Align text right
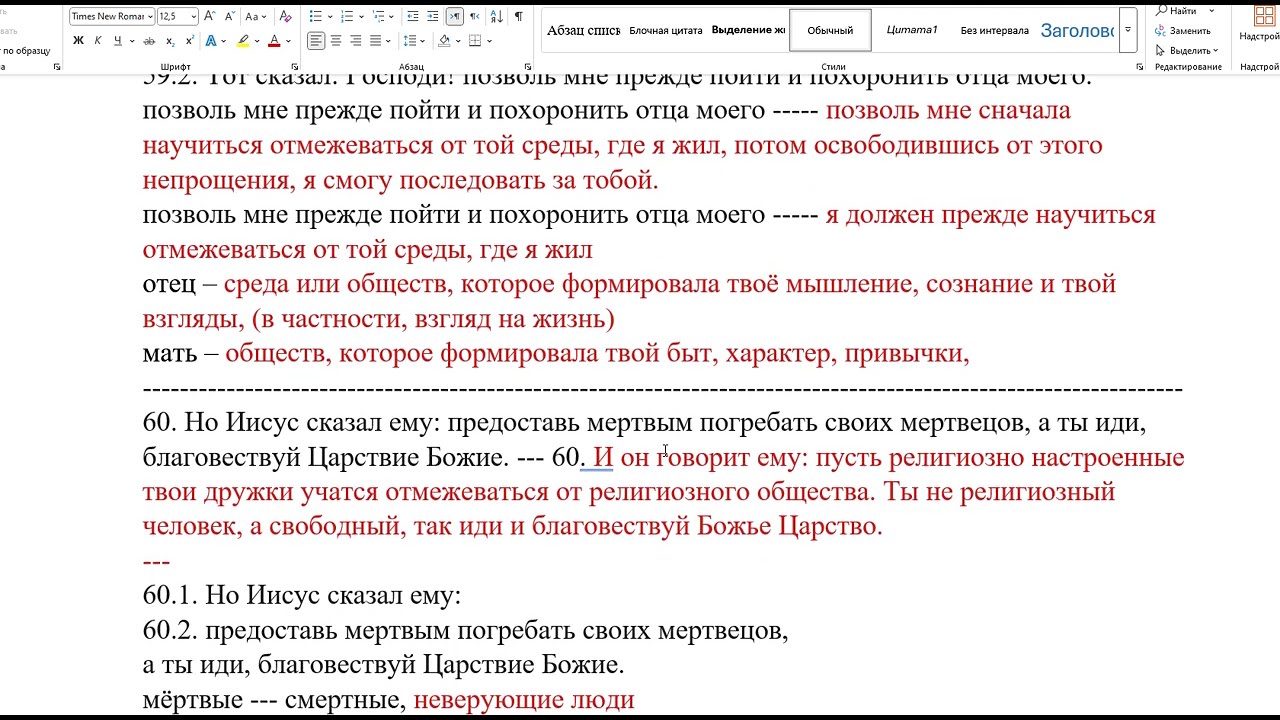1280x720 pixels. [356, 41]
